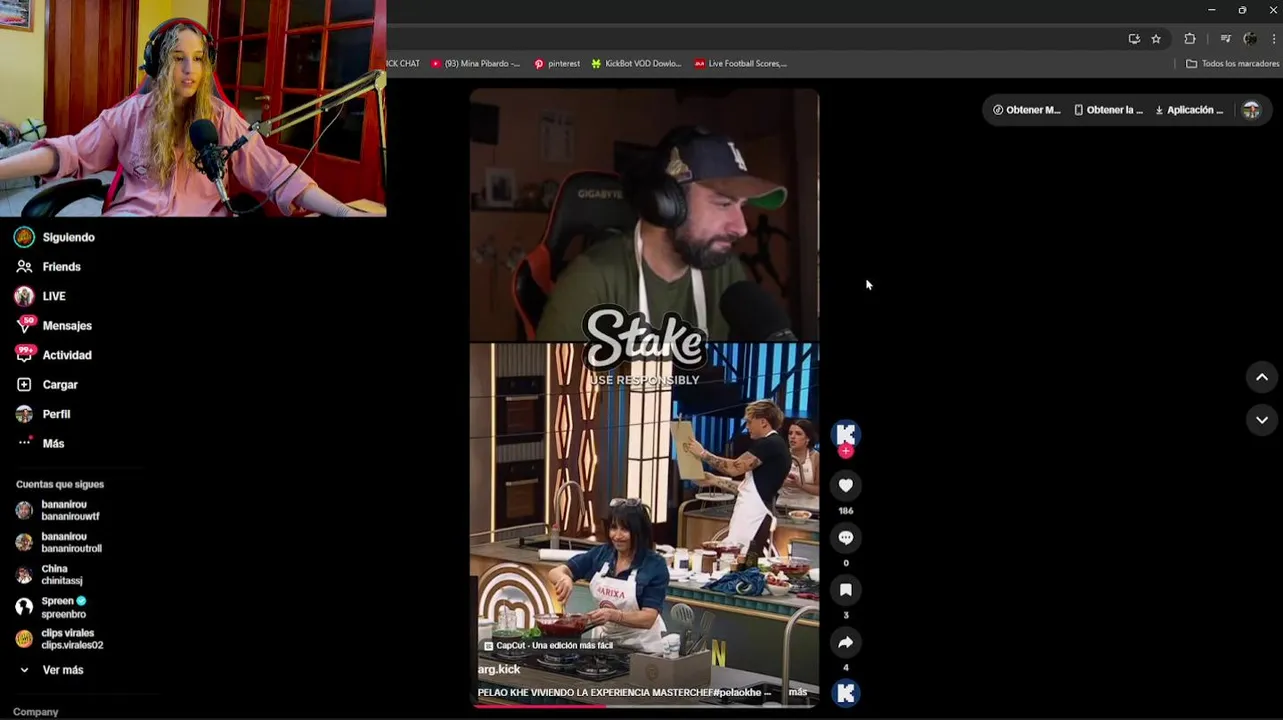This screenshot has height=720, width=1283.
Task: Click the Aplicación download button
Action: (1189, 110)
